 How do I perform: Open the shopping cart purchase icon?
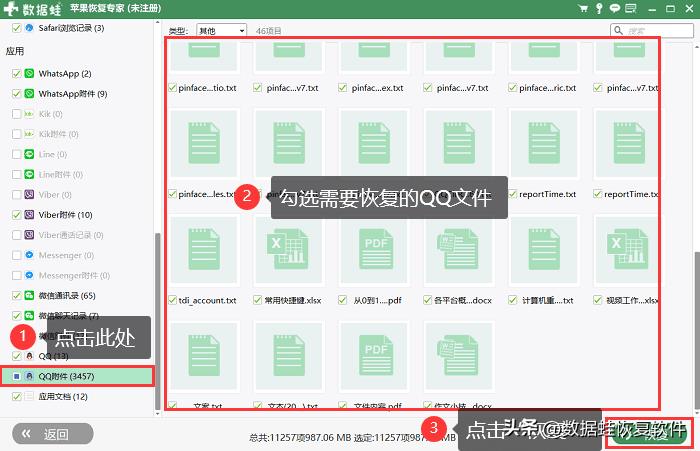tap(583, 8)
